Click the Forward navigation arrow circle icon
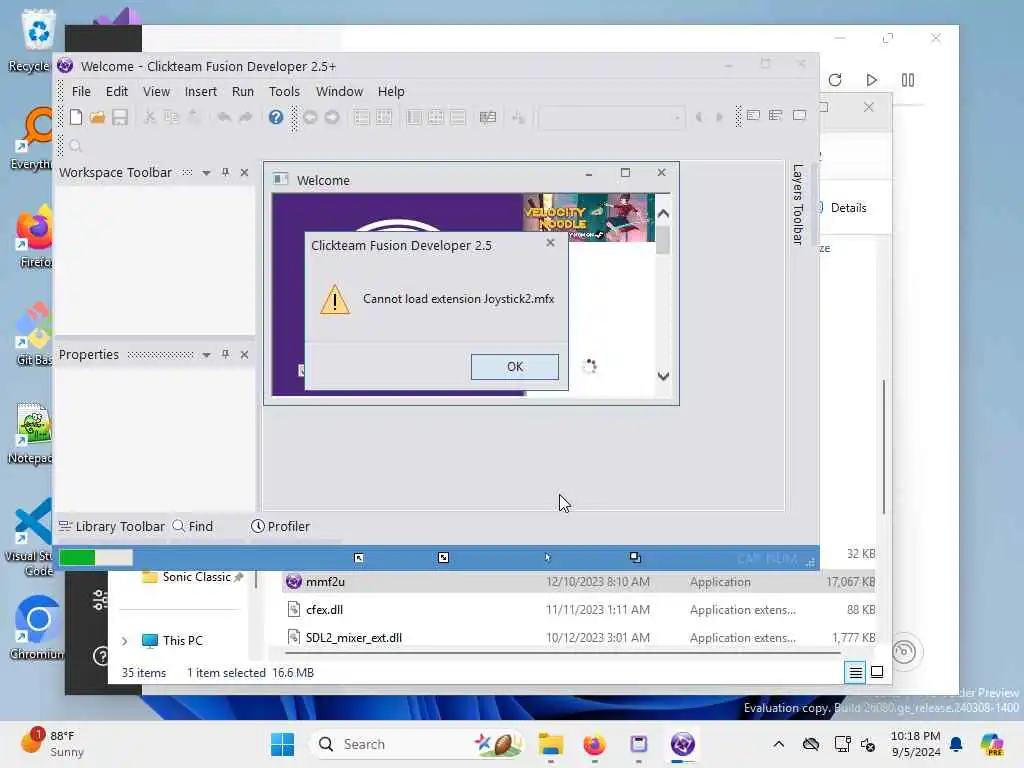 (x=332, y=117)
